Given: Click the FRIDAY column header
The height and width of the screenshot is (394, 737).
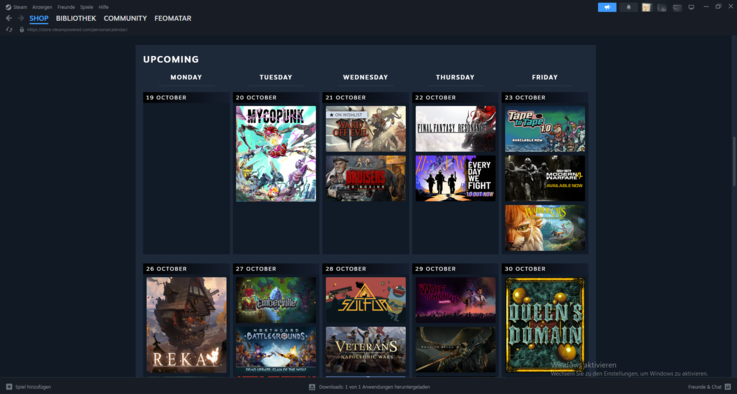Looking at the screenshot, I should coord(545,77).
